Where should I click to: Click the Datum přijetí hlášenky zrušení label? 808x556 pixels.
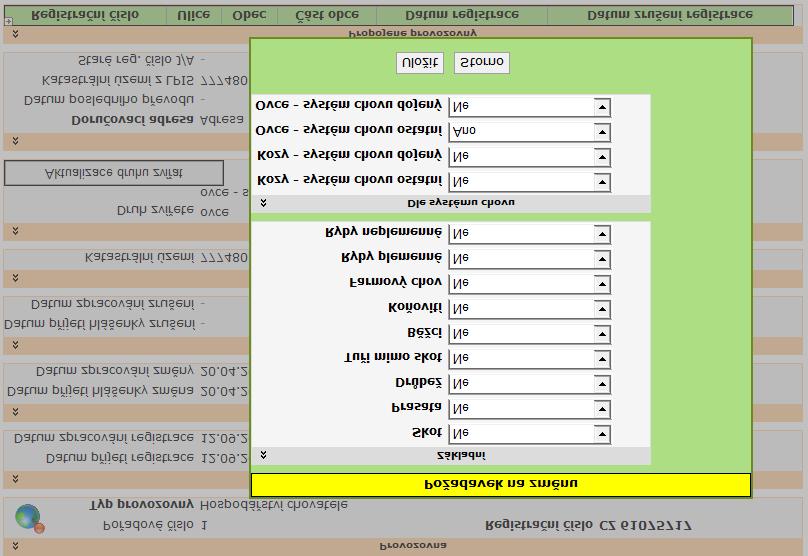100,324
